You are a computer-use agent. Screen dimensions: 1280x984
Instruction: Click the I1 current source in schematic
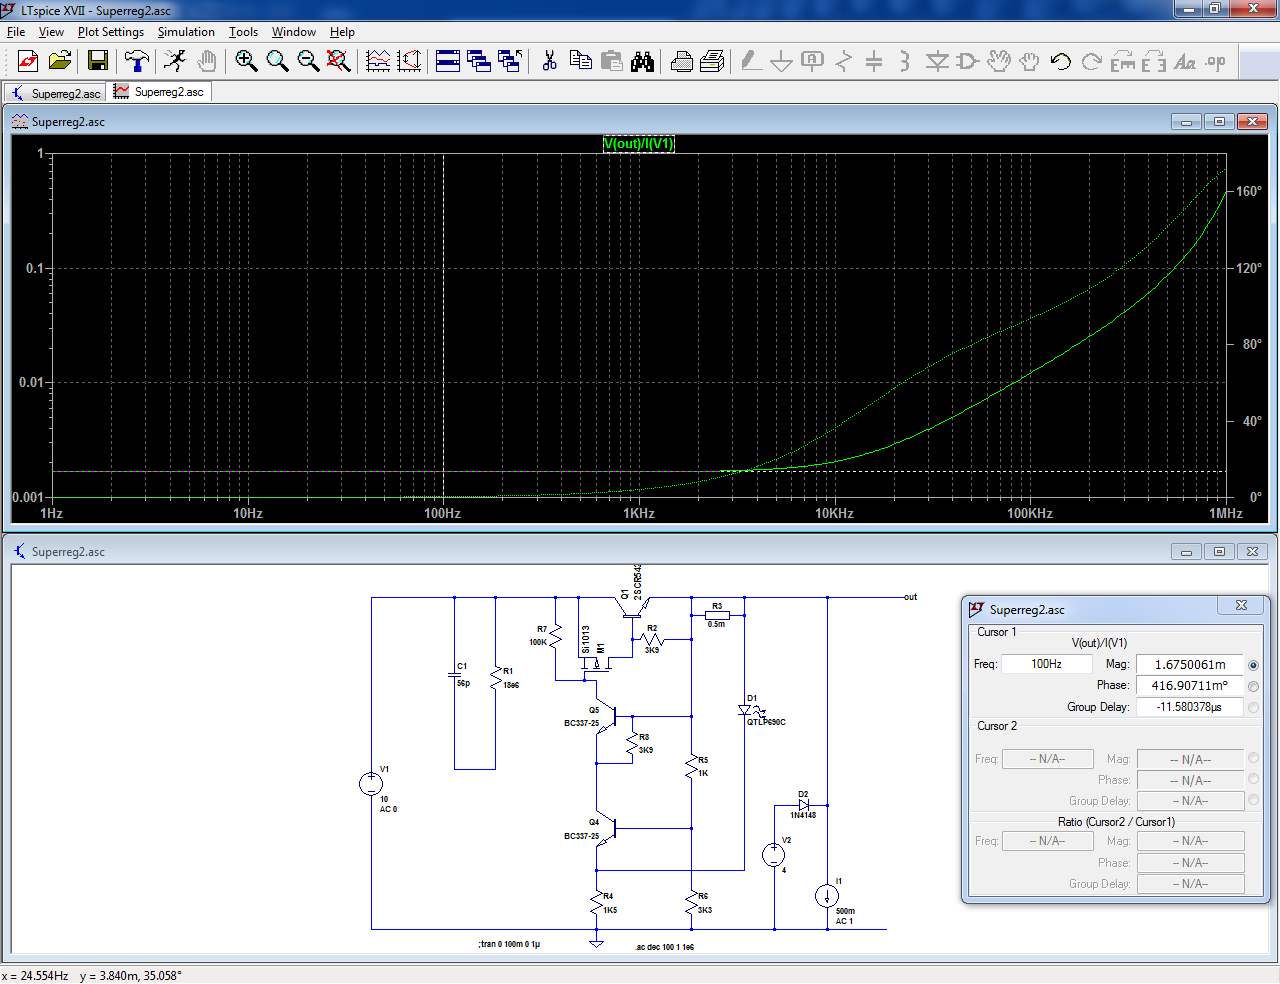[827, 895]
